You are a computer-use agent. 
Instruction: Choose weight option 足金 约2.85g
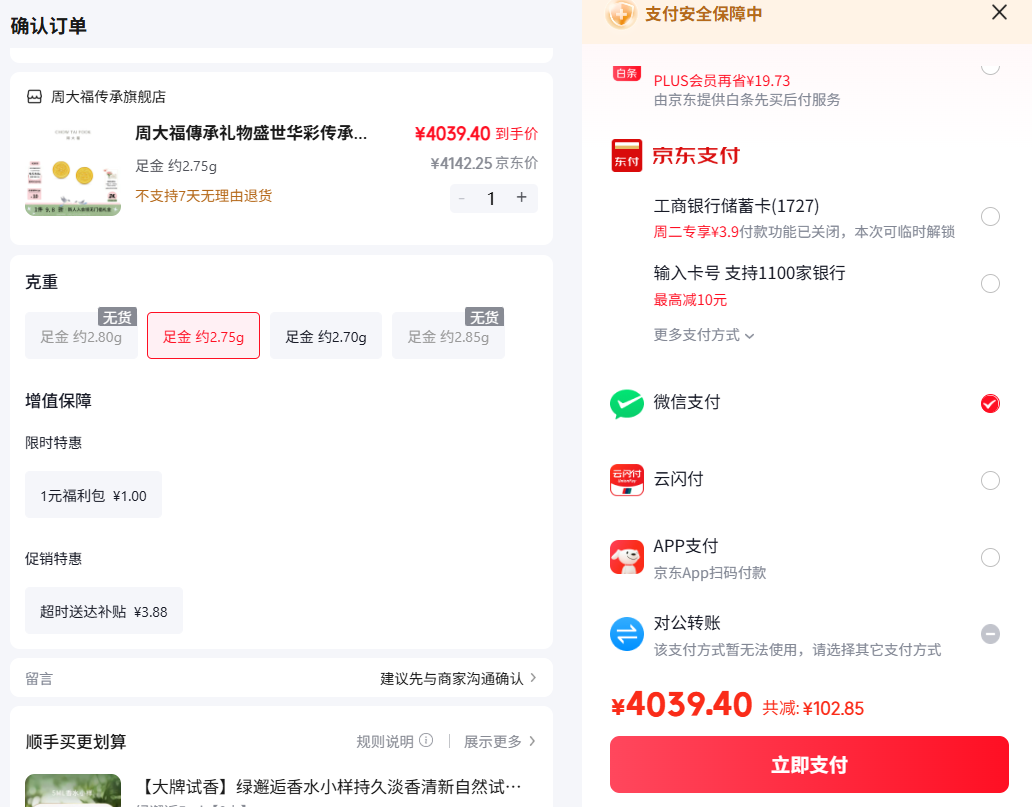coord(448,336)
